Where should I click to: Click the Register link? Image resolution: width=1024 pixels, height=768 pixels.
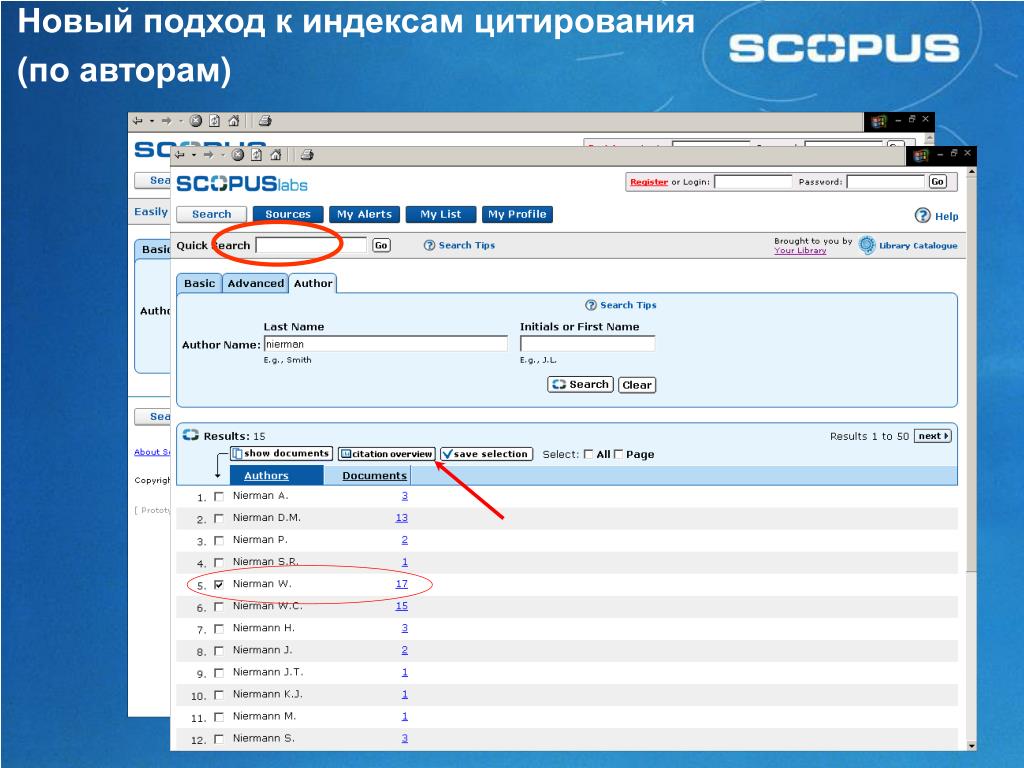649,182
